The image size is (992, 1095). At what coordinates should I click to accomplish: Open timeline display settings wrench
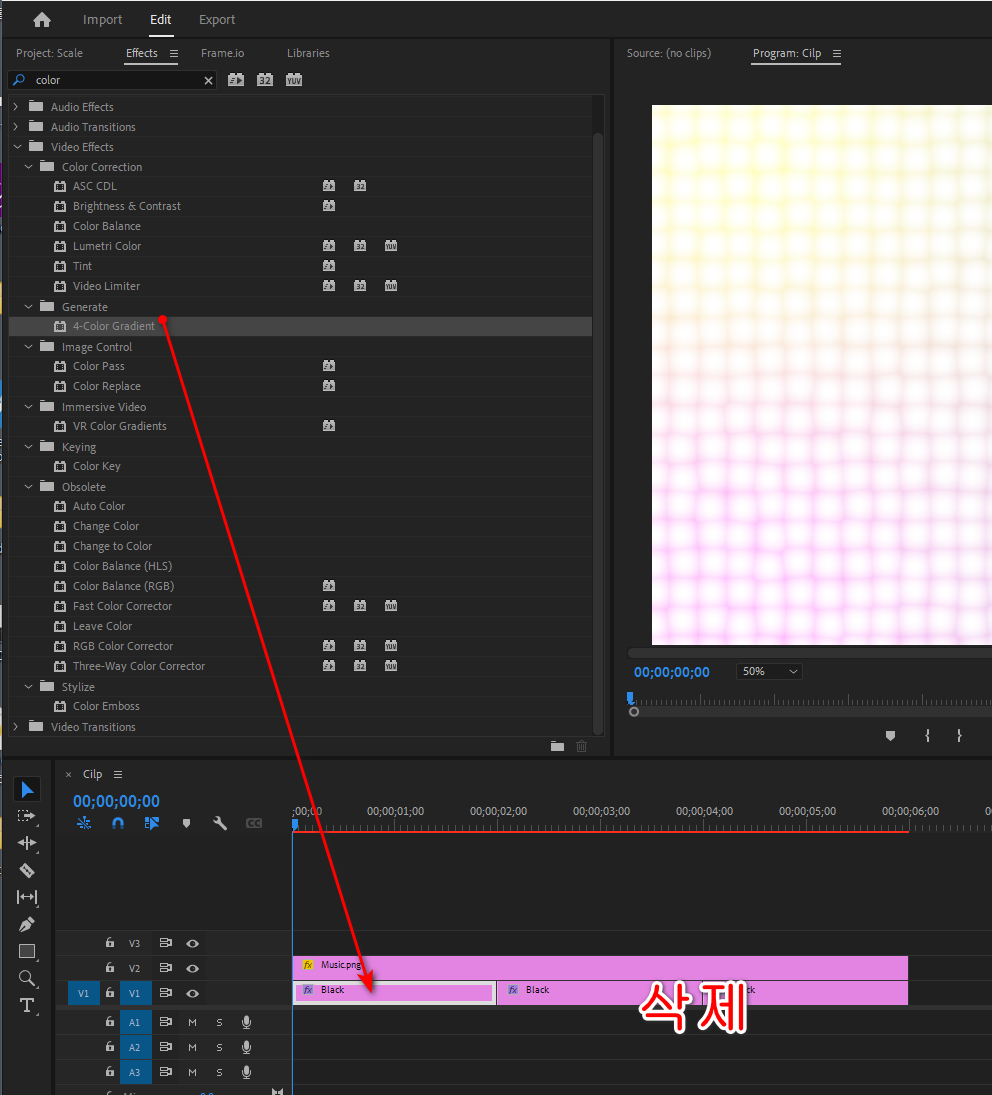[220, 823]
